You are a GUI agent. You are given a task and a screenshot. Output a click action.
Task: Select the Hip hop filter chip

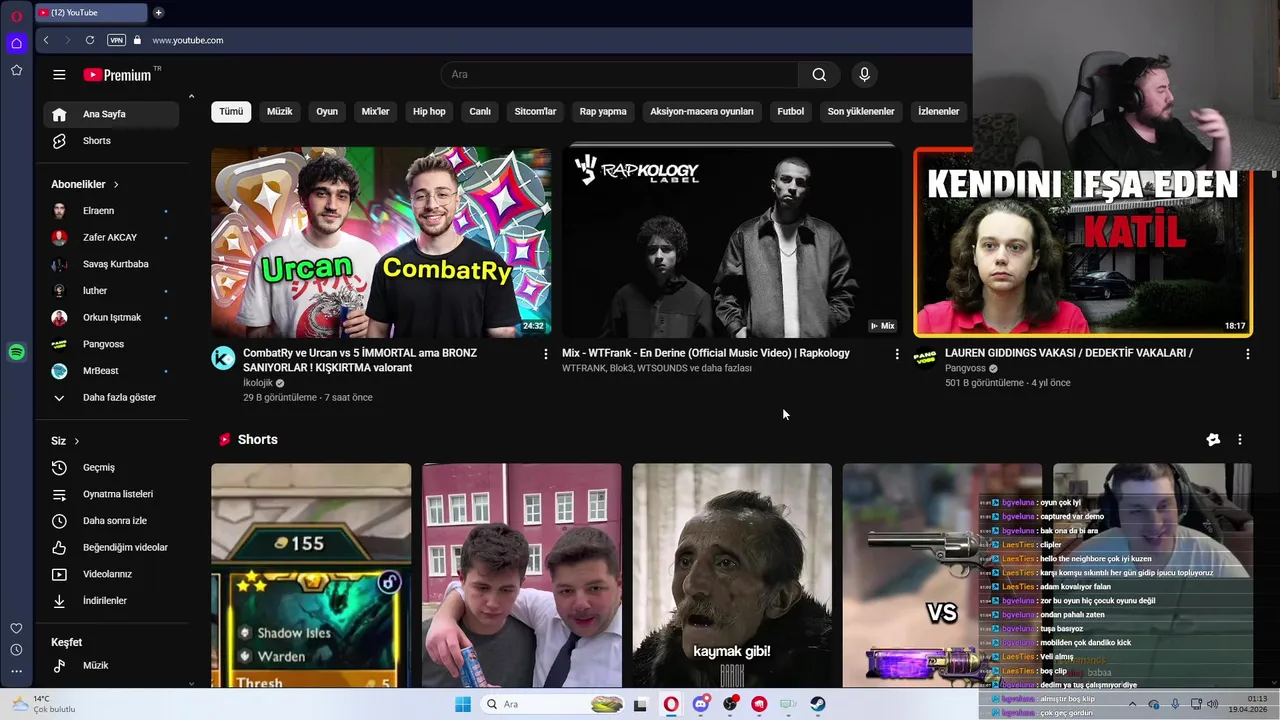click(429, 111)
